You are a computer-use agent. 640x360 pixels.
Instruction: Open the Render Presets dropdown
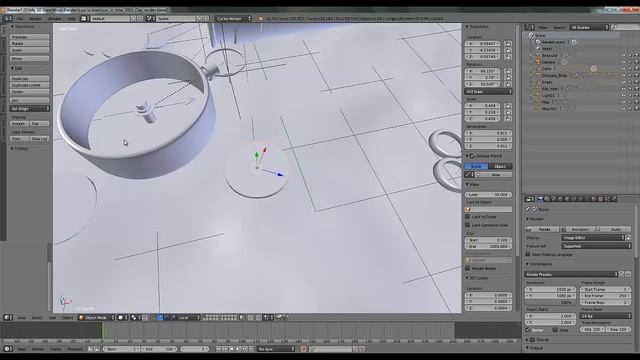point(571,274)
